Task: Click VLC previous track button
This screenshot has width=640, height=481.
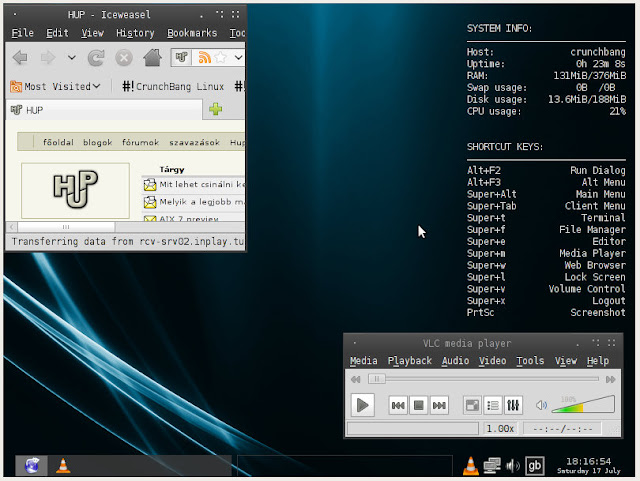Action: click(398, 405)
